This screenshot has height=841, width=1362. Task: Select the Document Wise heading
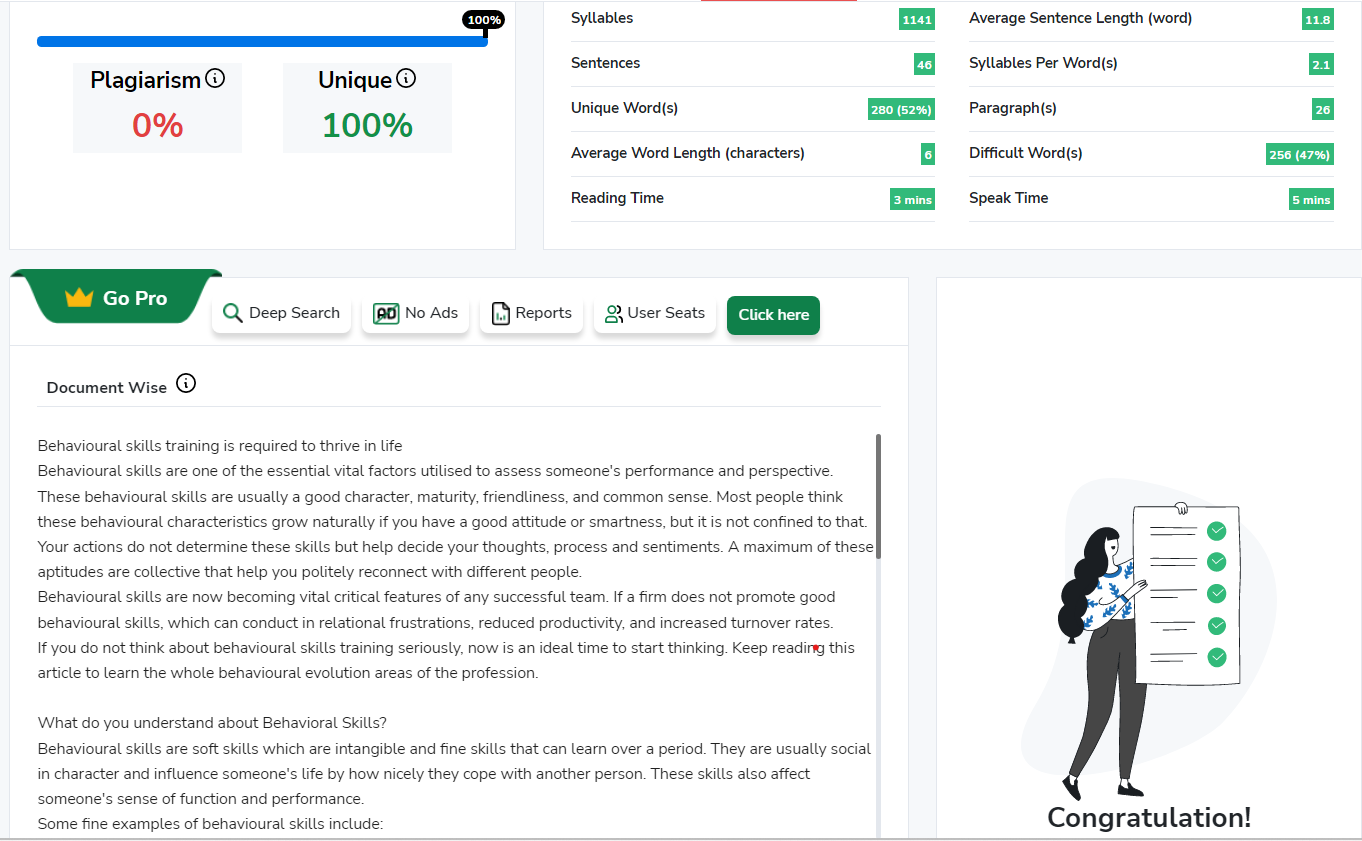[x=107, y=387]
